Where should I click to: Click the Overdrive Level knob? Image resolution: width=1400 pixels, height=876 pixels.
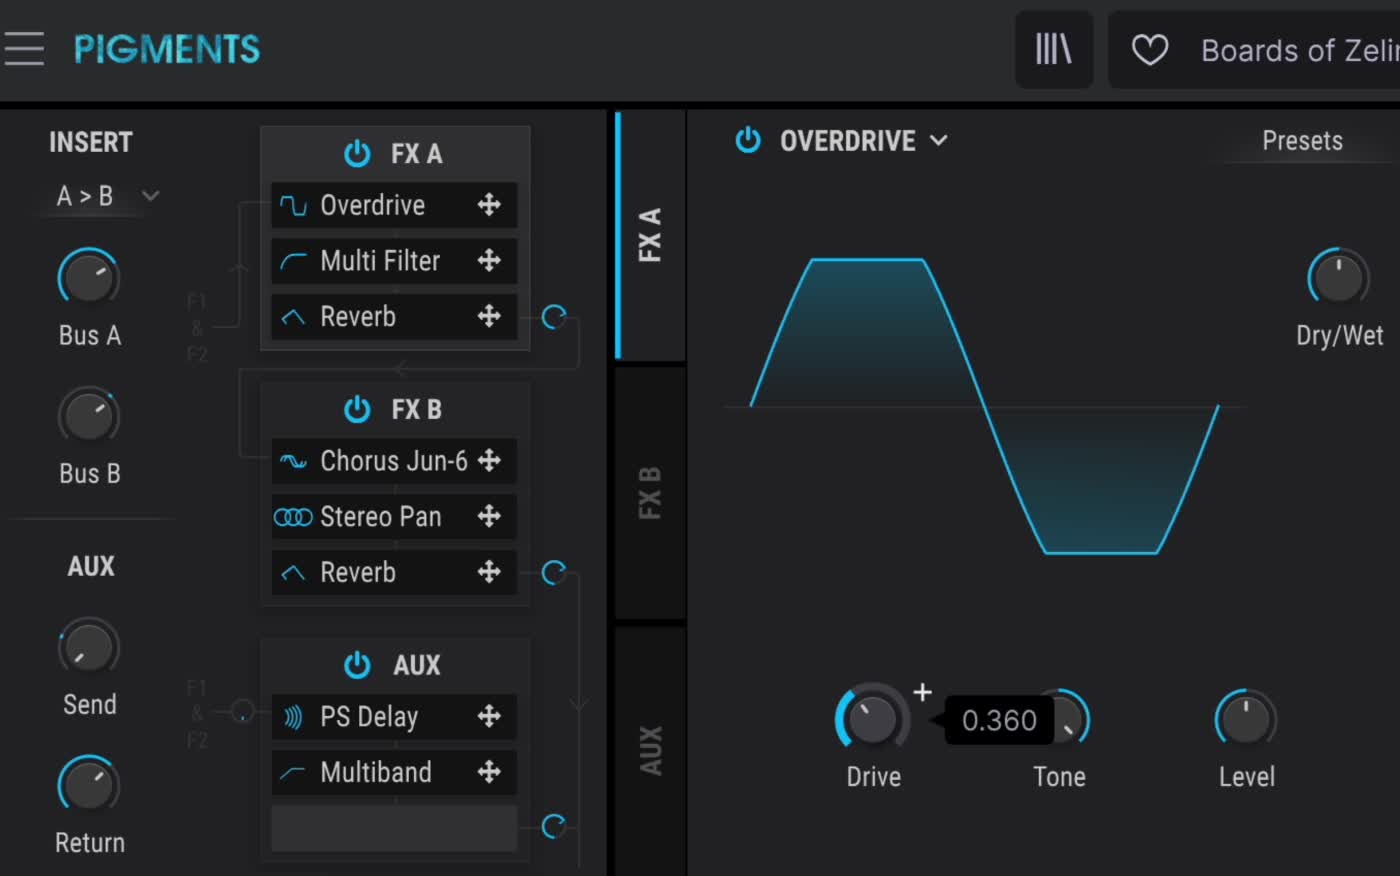pos(1246,718)
